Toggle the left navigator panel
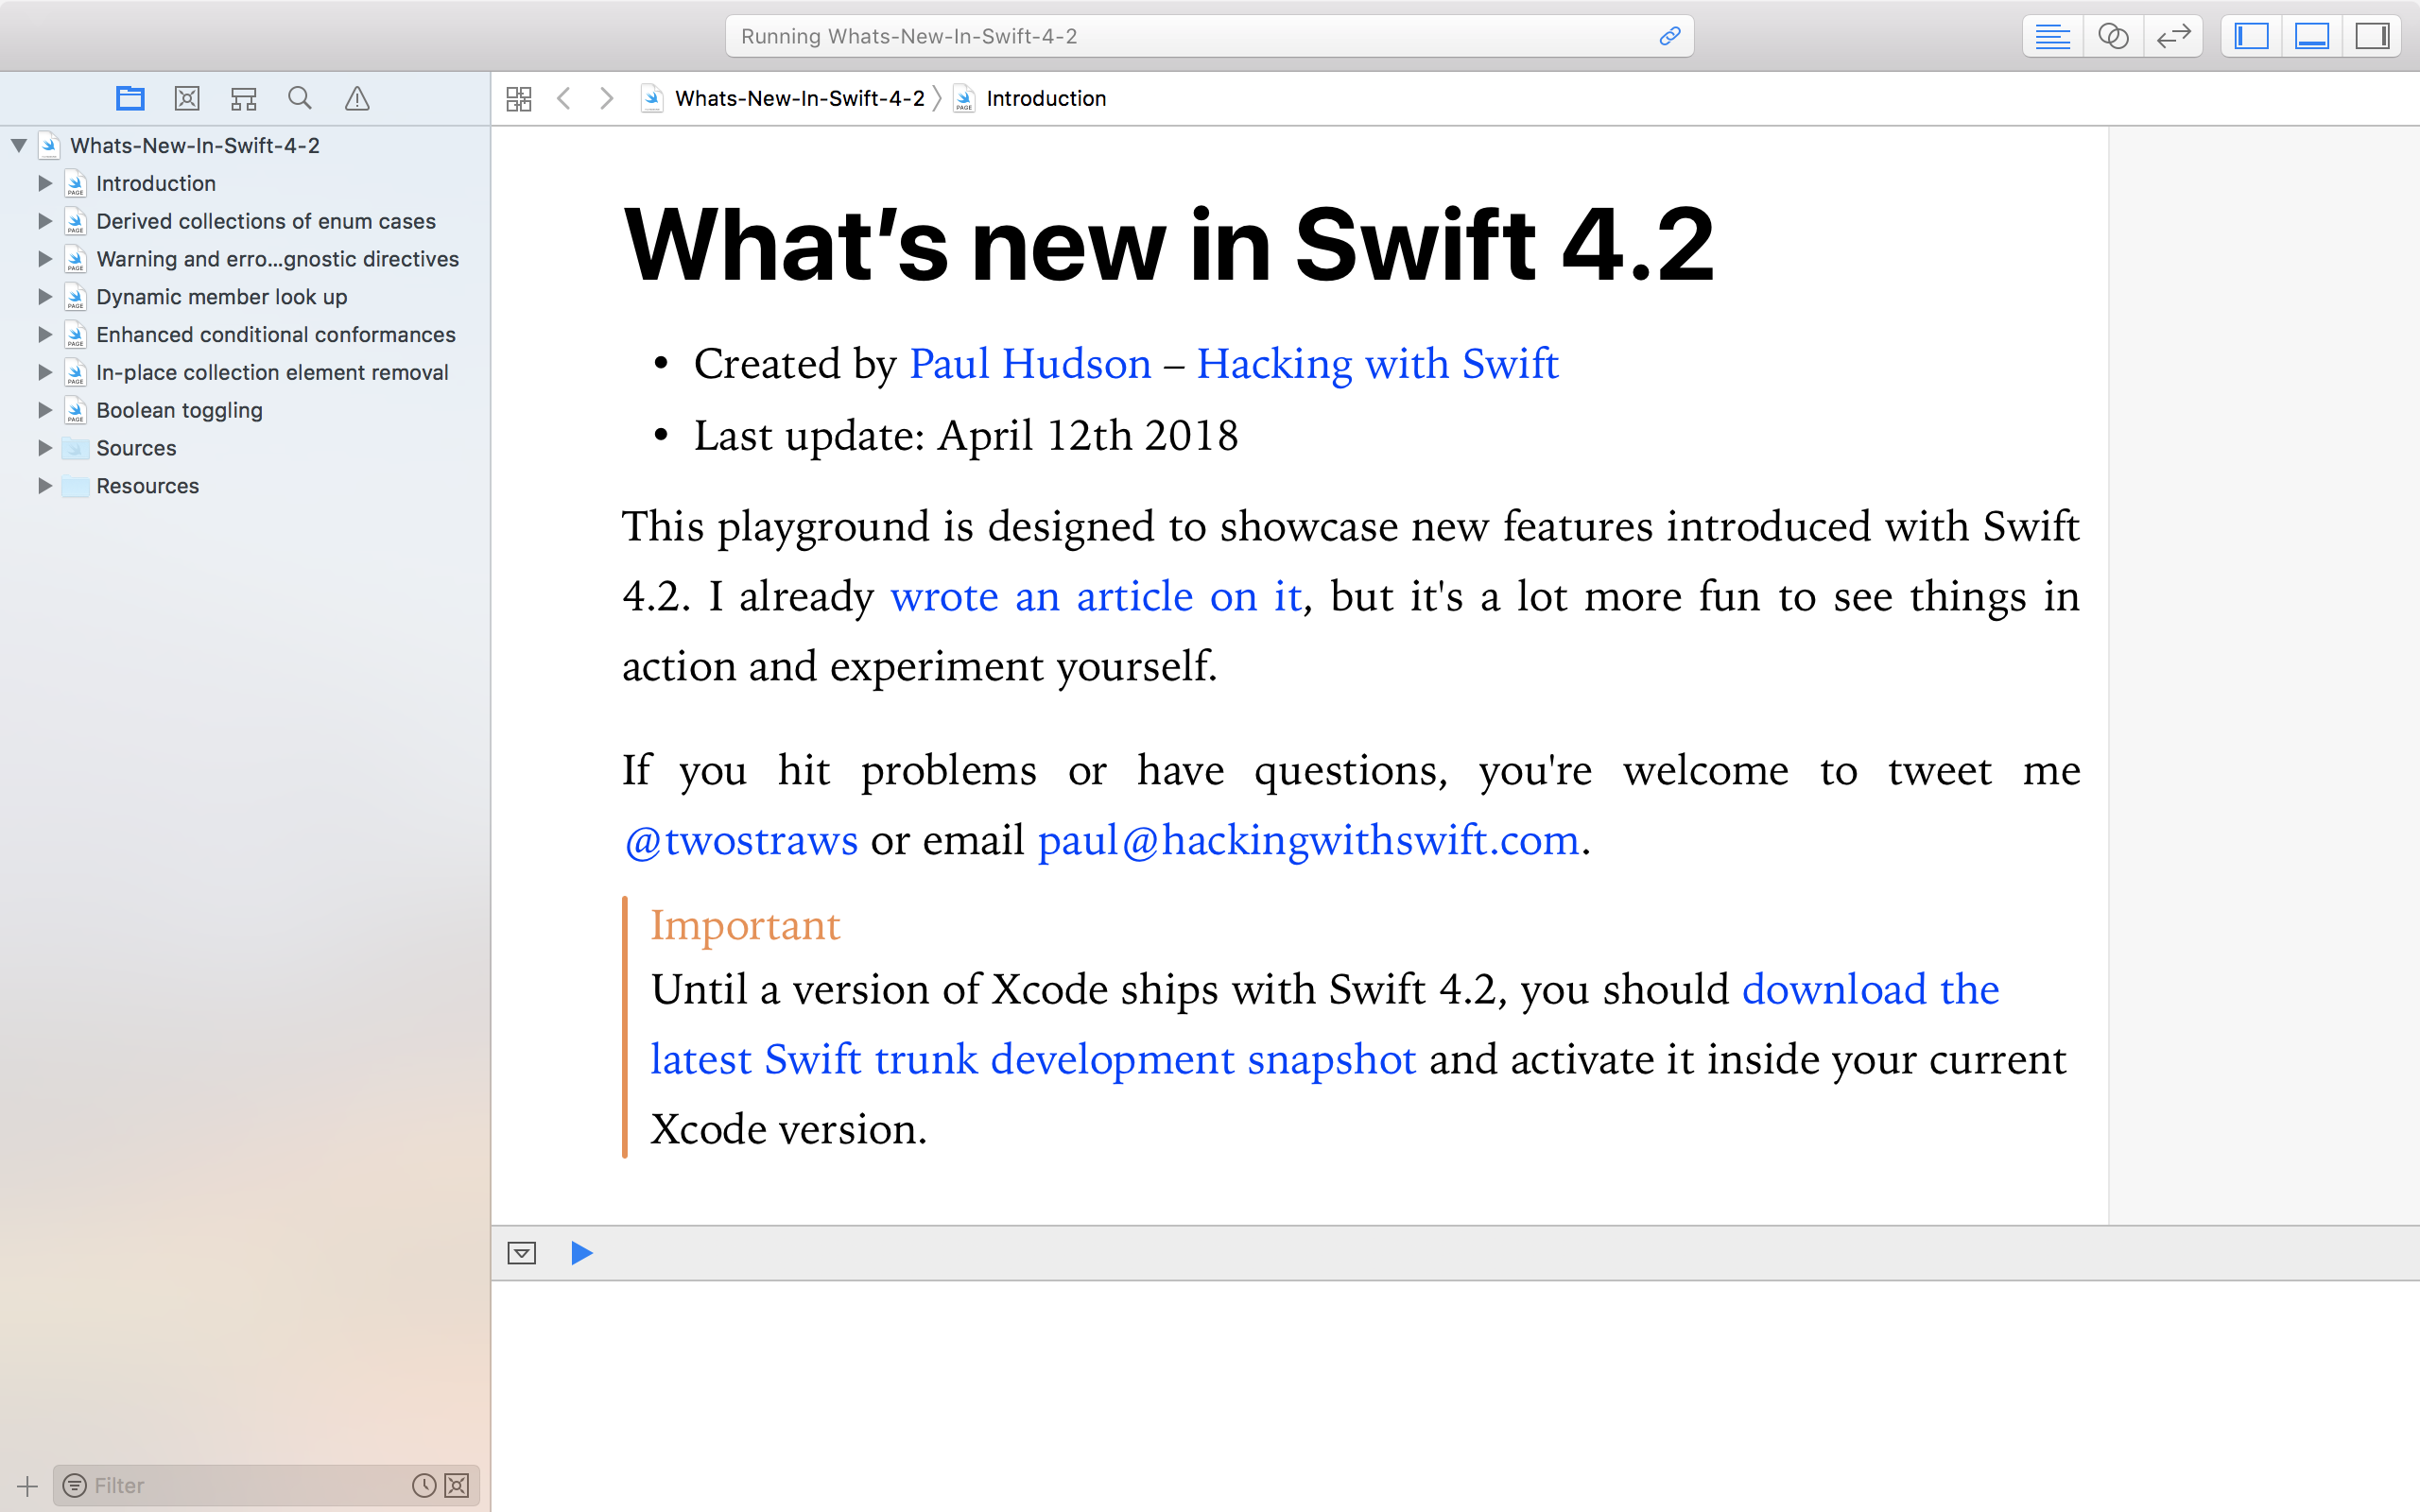Viewport: 2420px width, 1512px height. [x=2251, y=36]
